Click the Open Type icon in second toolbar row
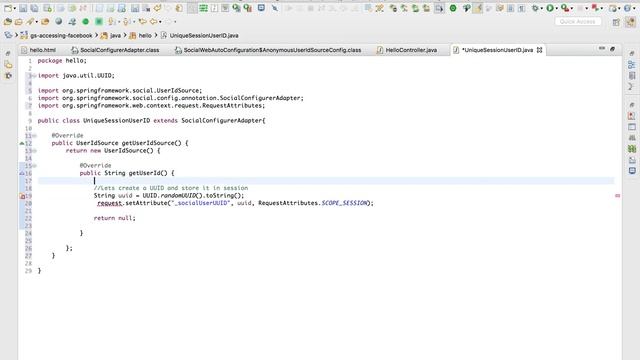The image size is (640, 360). [8, 22]
